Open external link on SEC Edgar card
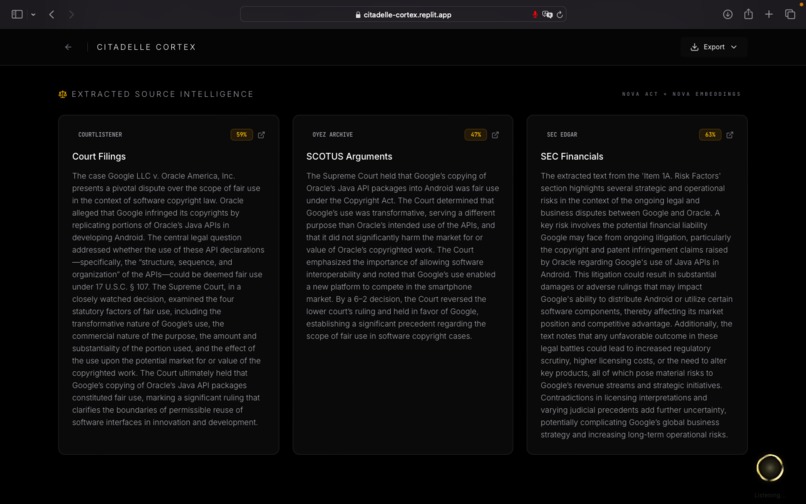 click(729, 135)
